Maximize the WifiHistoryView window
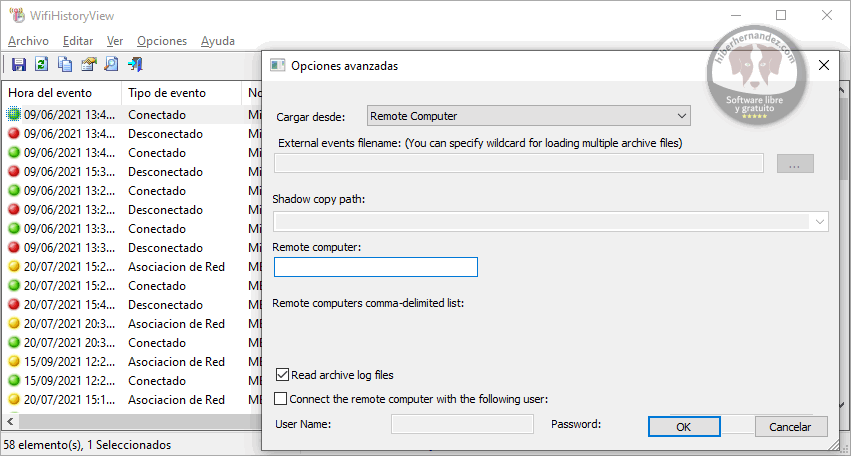851x456 pixels. (x=781, y=15)
